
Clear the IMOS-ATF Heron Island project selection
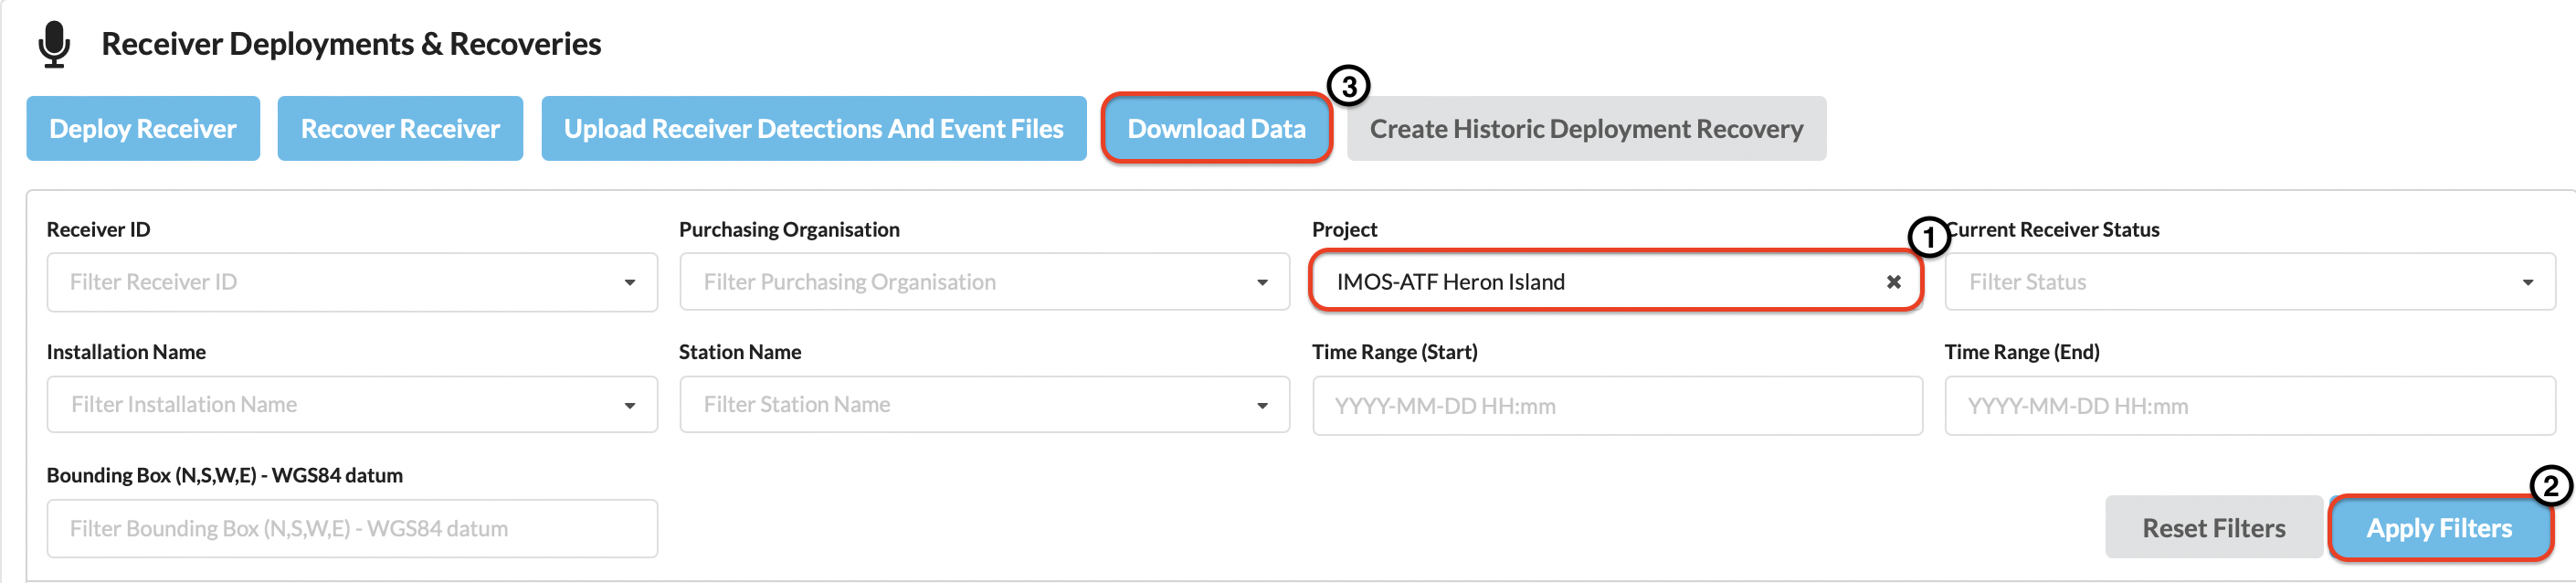point(1893,282)
